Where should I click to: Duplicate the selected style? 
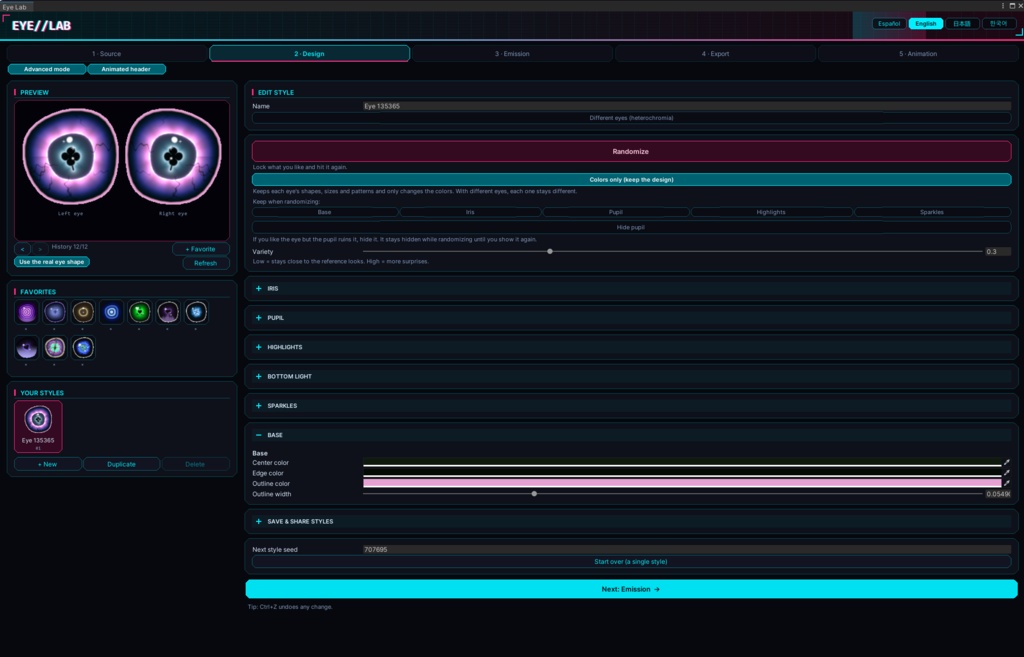pos(121,464)
